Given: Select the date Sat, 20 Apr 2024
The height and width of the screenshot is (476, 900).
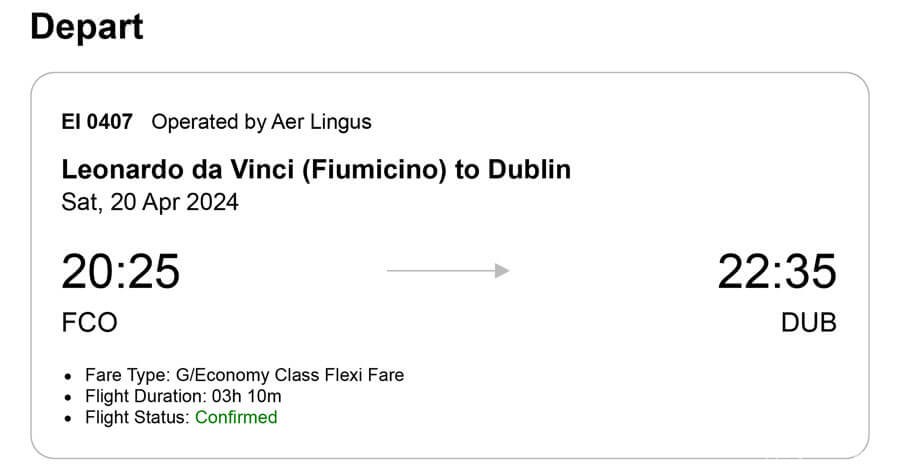Looking at the screenshot, I should click(150, 201).
